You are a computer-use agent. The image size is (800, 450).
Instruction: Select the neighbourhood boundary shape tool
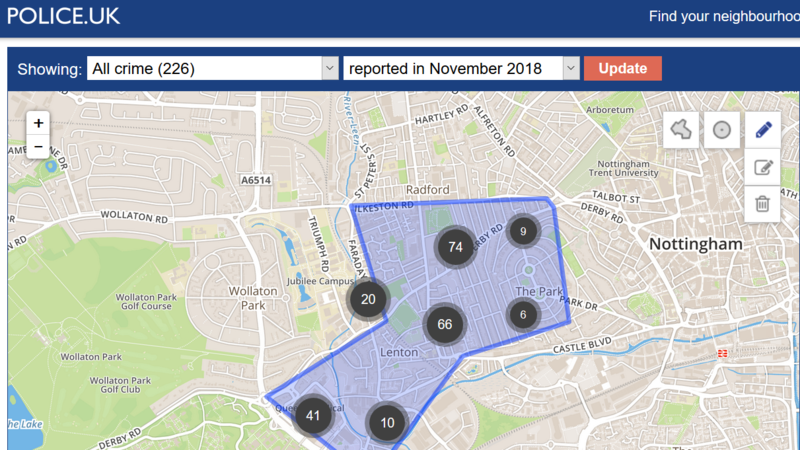[x=681, y=130]
